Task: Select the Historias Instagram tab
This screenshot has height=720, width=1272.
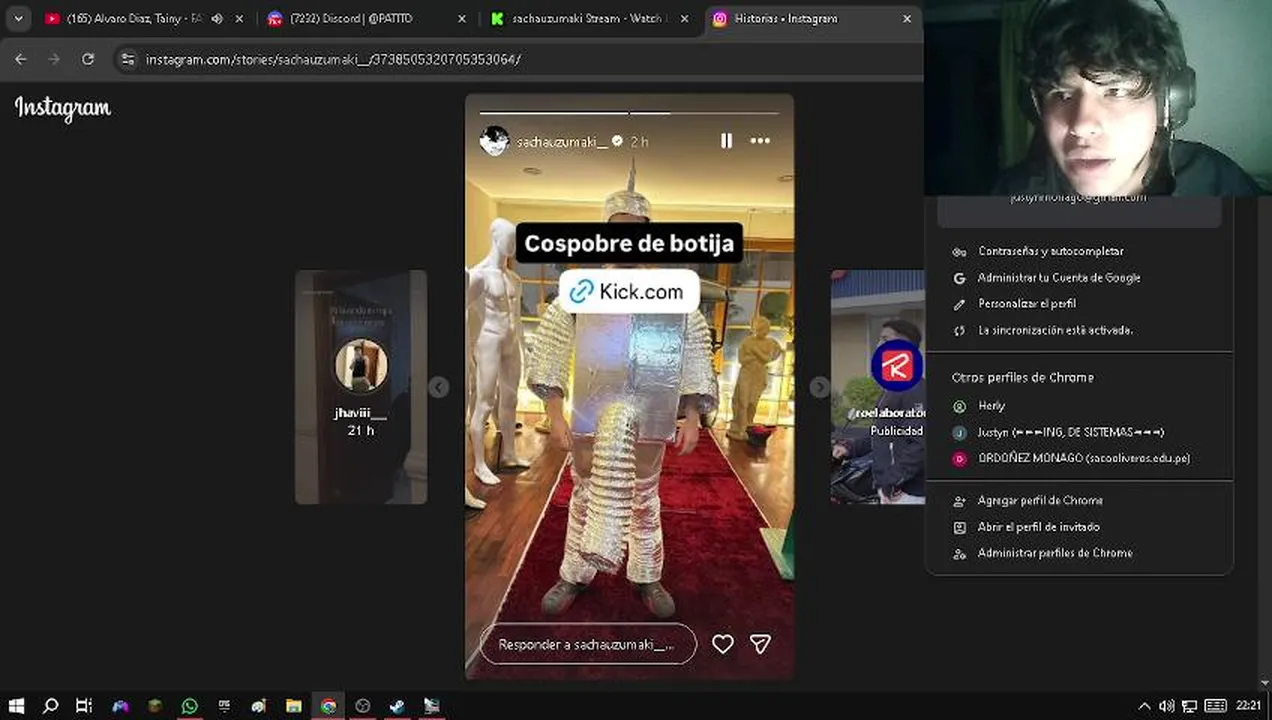Action: 786,18
